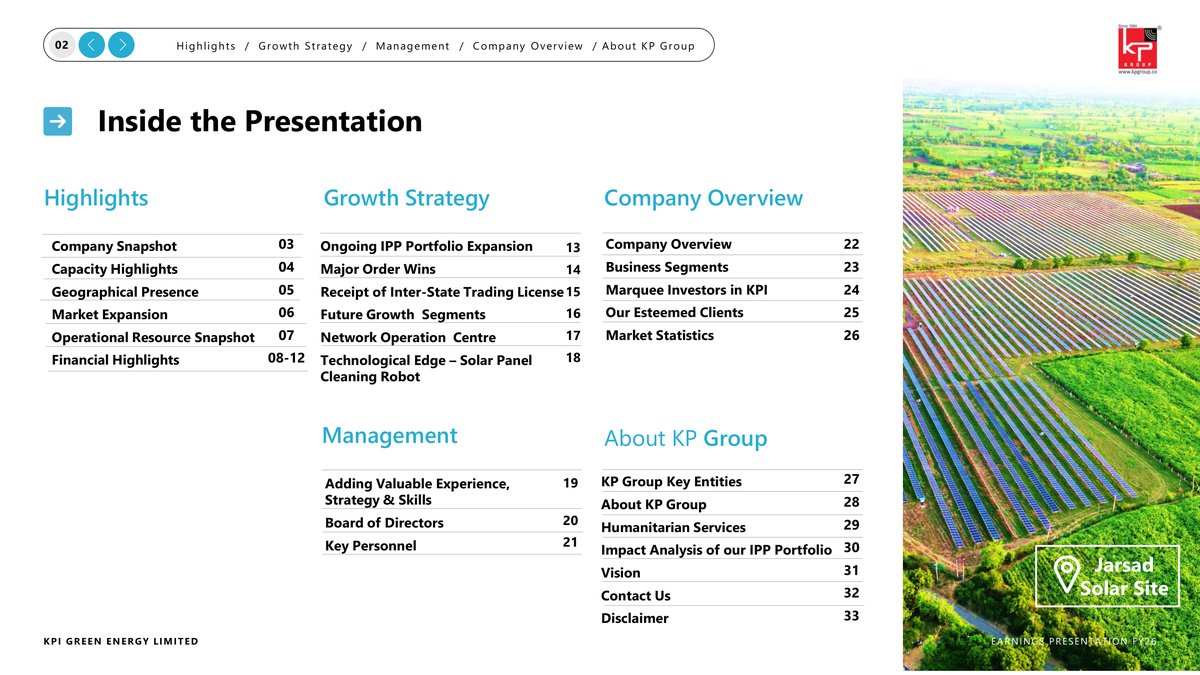Click the Growth Strategy column heading
Viewport: 1200px width, 675px height.
point(407,198)
